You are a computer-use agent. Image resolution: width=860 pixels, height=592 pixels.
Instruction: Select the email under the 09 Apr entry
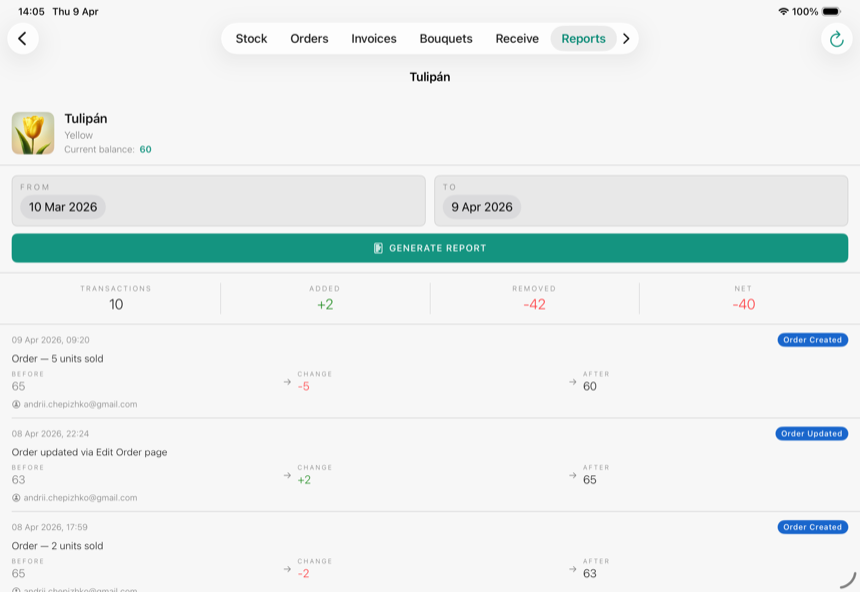(81, 404)
